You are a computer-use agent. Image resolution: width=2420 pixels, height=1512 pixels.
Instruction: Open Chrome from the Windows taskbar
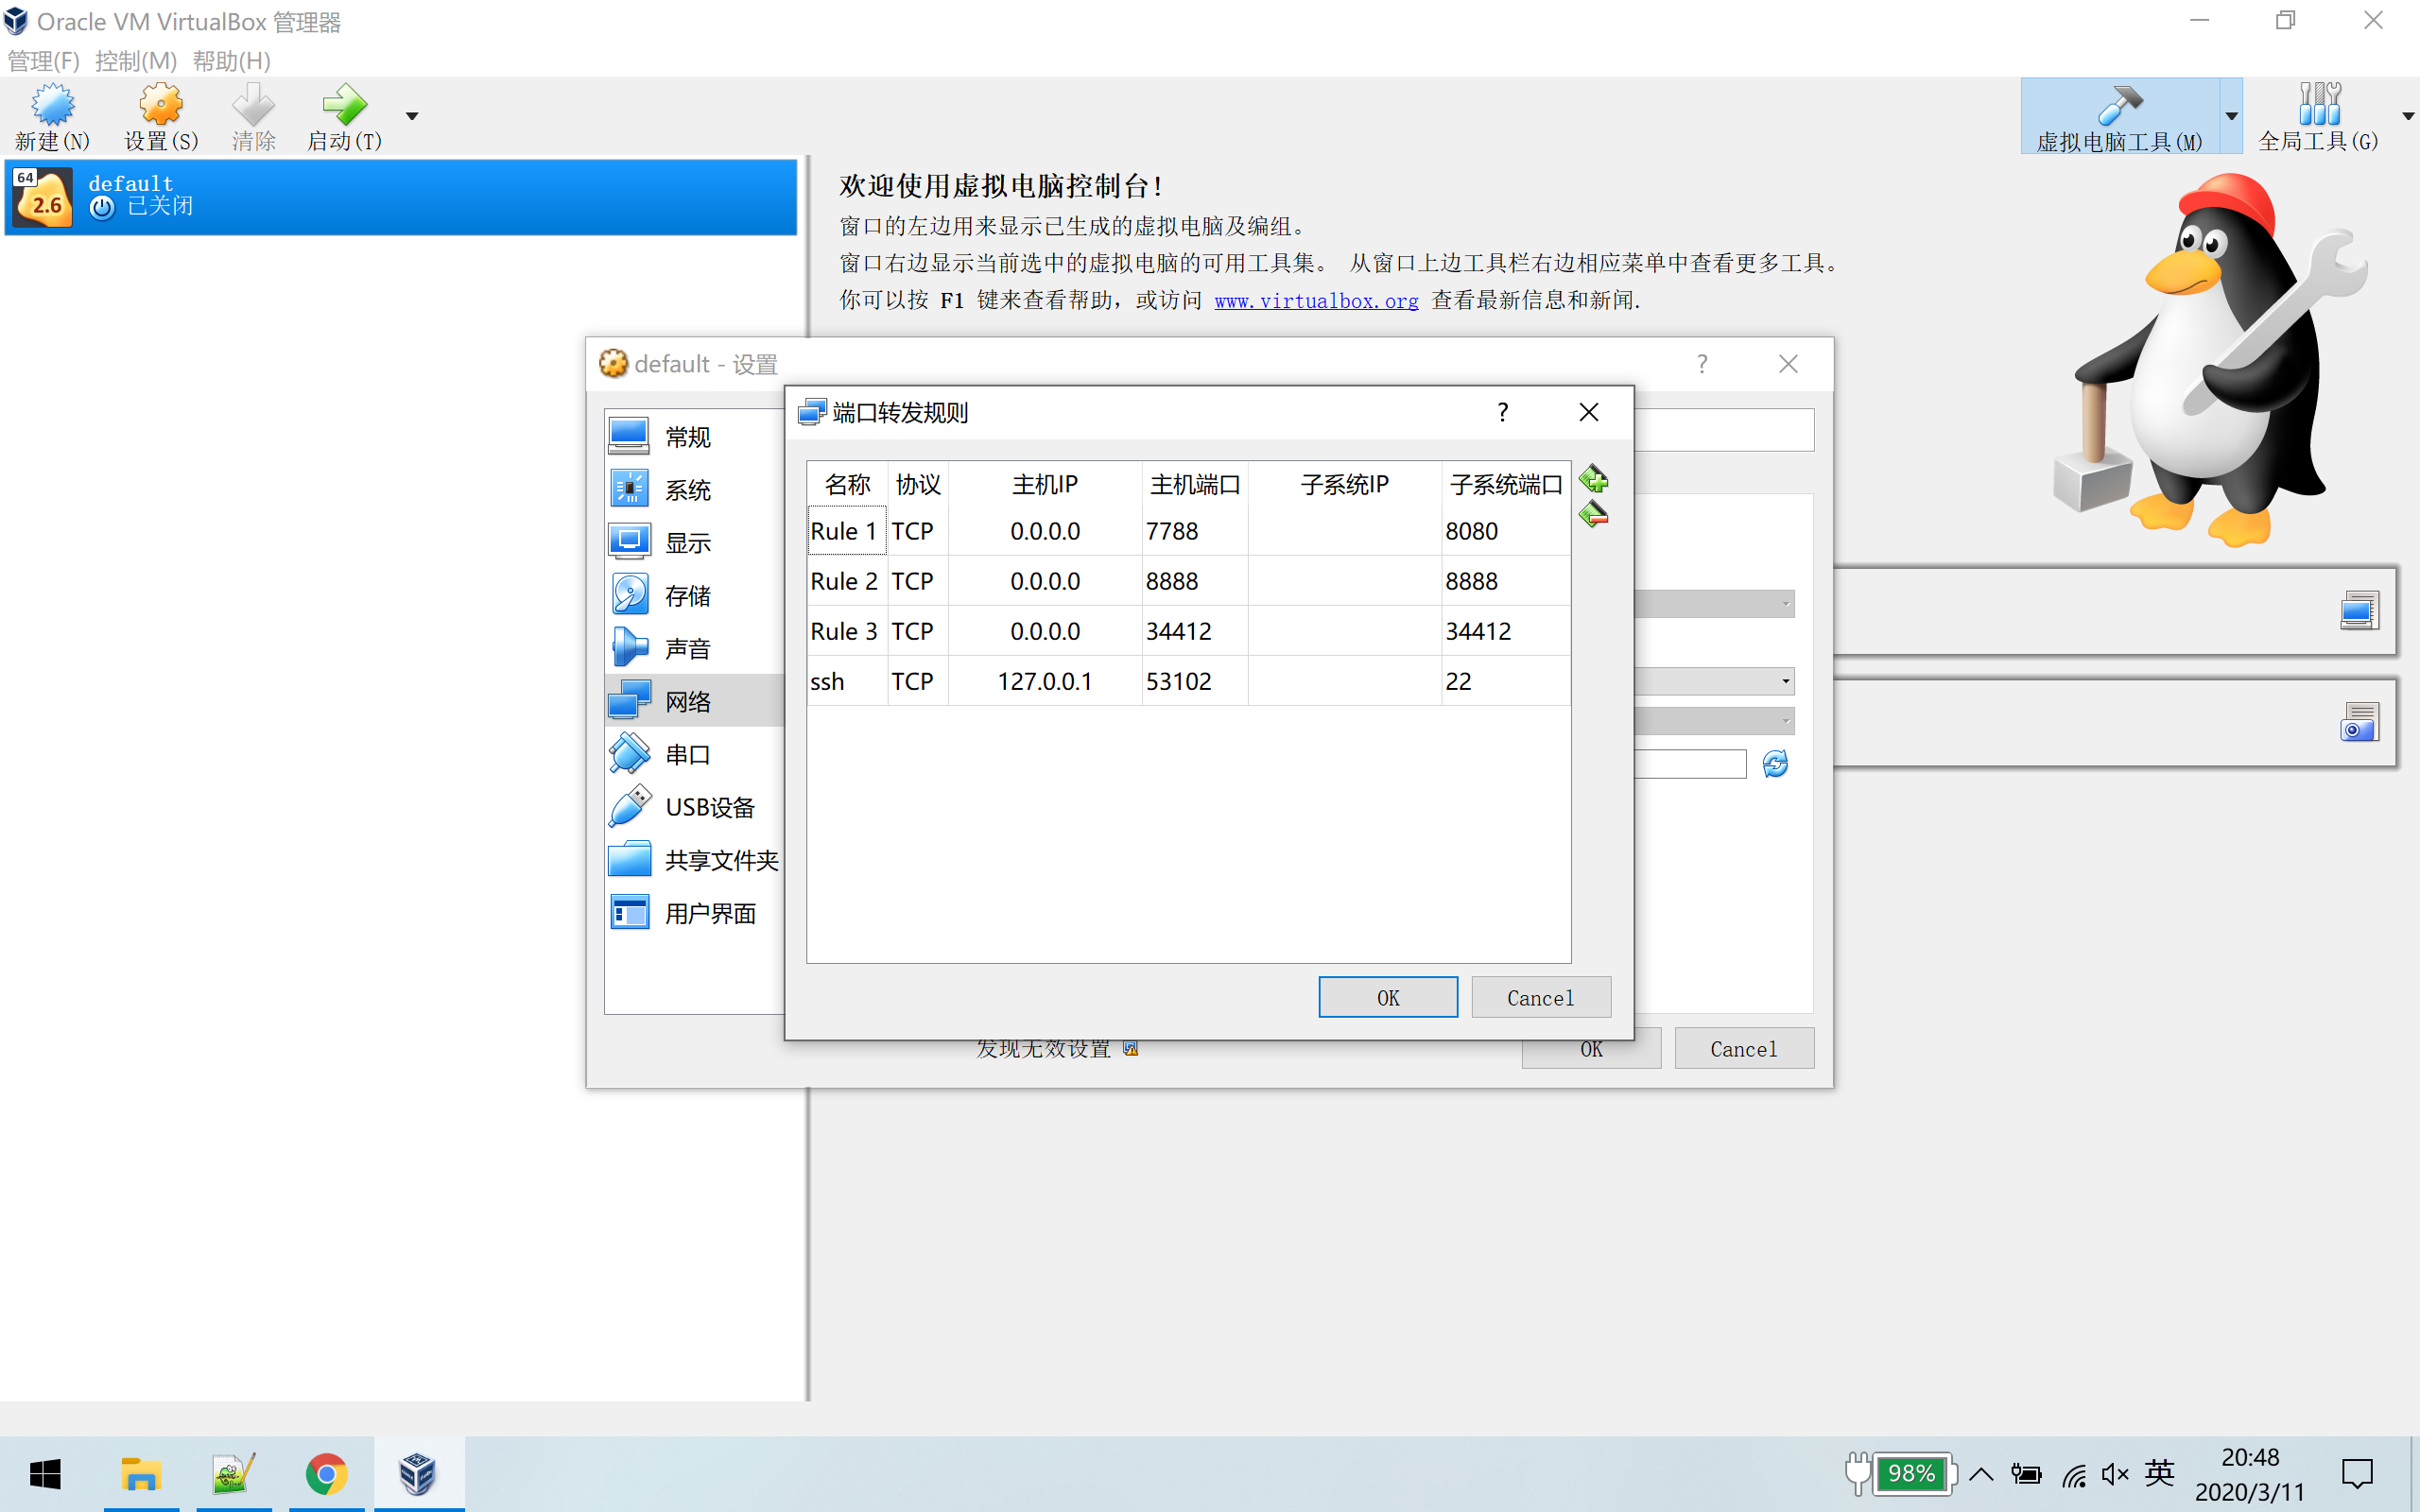pyautogui.click(x=326, y=1474)
